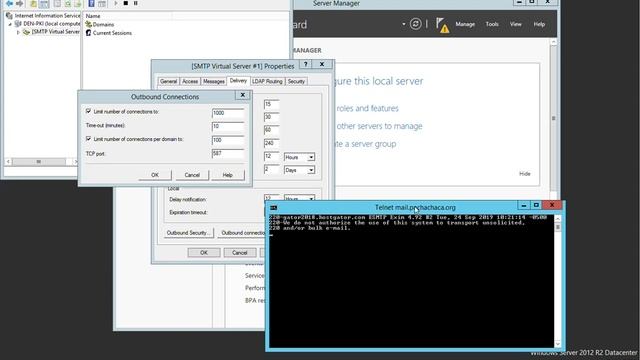Viewport: 640px width, 360px height.
Task: Open the Server Manager address dropdown arrow
Action: pyautogui.click(x=403, y=24)
